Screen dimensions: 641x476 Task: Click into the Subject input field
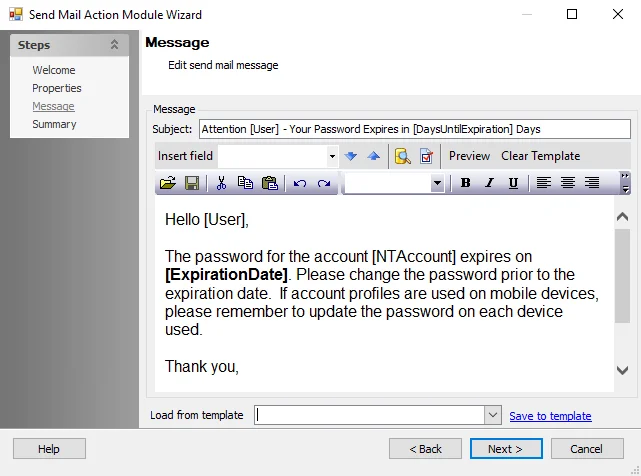click(x=415, y=129)
